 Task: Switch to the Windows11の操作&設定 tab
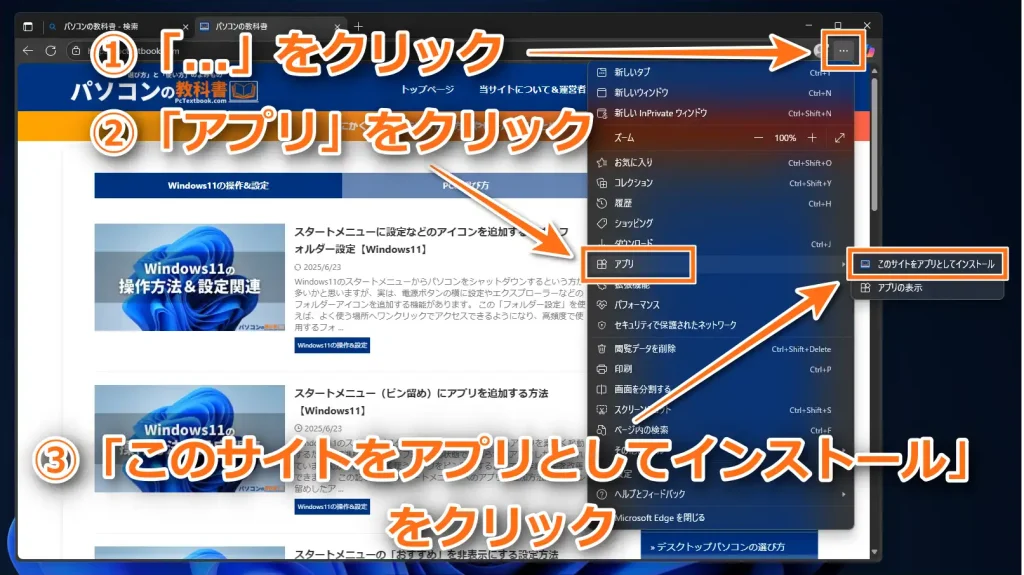pos(218,186)
